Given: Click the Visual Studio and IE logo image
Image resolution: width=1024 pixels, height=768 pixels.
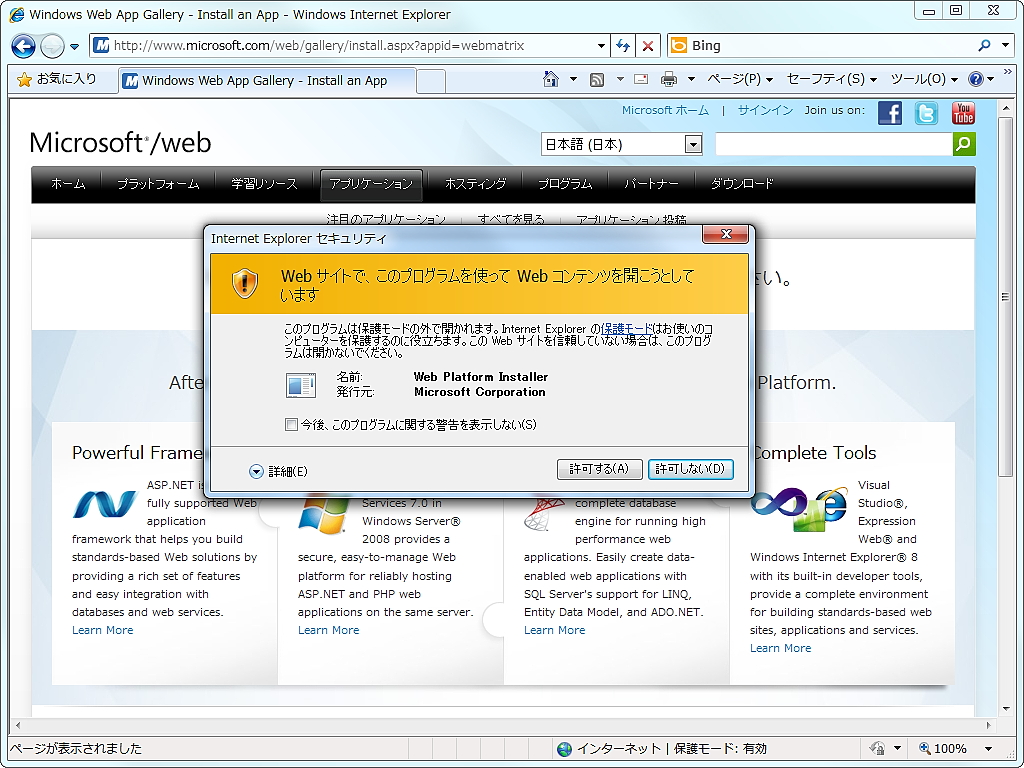Looking at the screenshot, I should [x=799, y=509].
